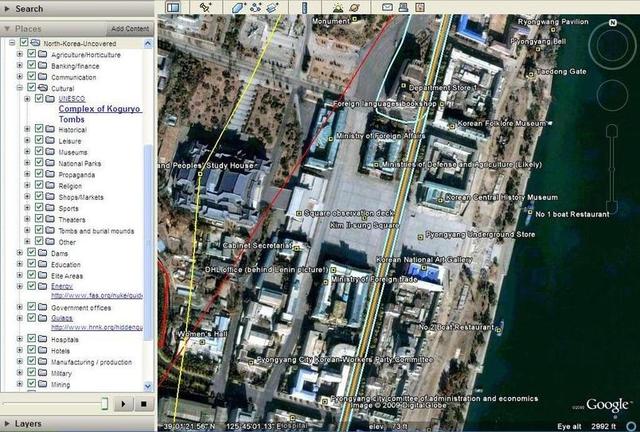Select the Add Image Overlay tool

coord(272,7)
